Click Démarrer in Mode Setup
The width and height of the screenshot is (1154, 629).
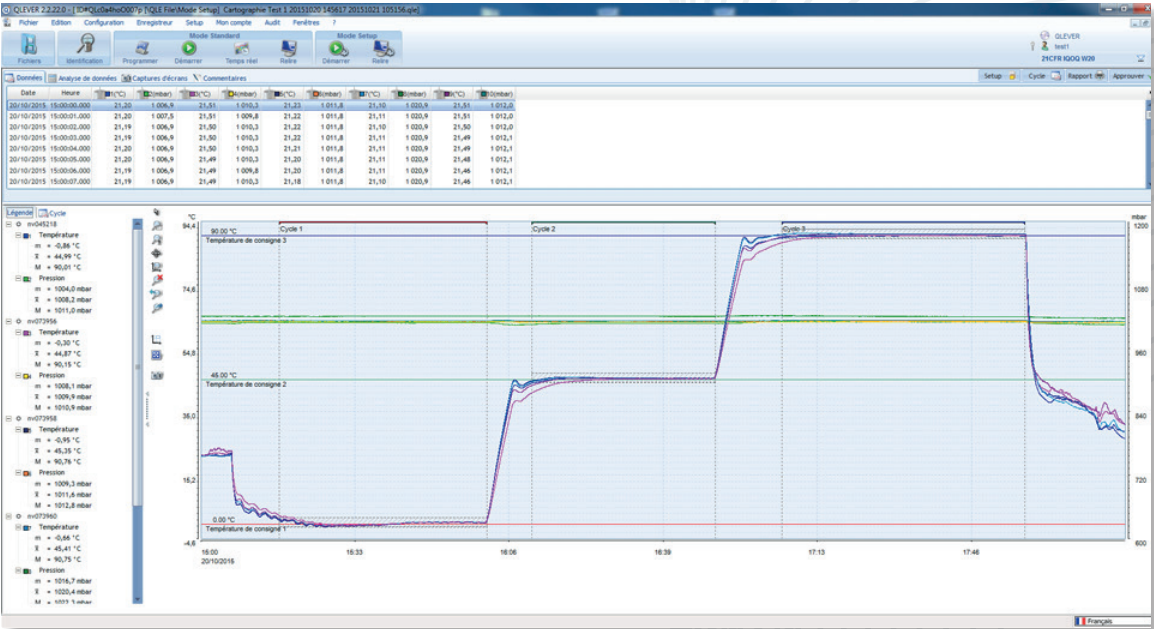pos(337,49)
